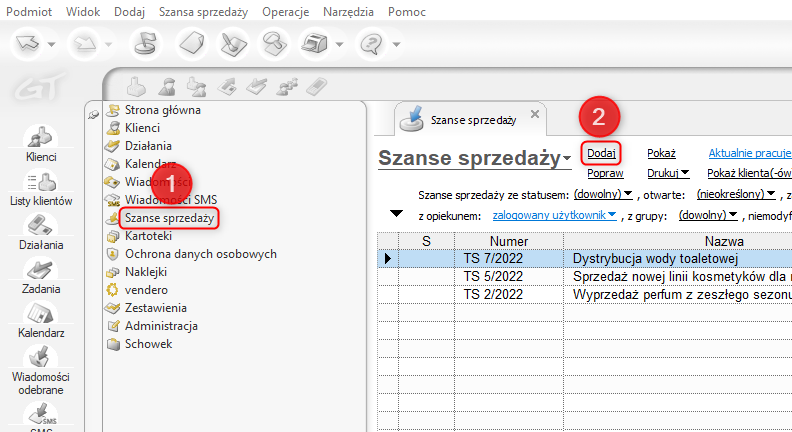Click the mobile phone icon in quick-add strip
Image resolution: width=792 pixels, height=432 pixels.
click(x=317, y=86)
